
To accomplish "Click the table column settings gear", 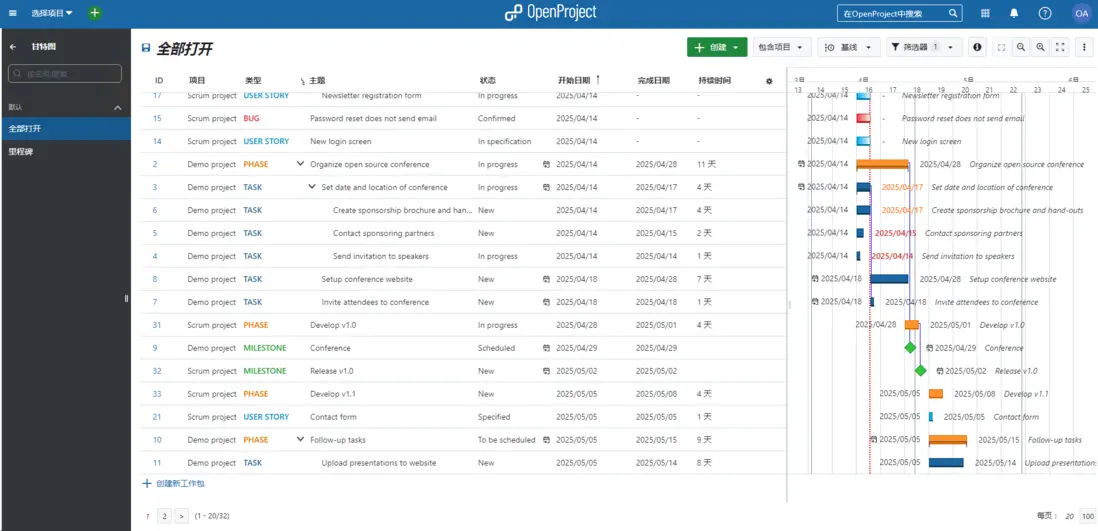I will [x=769, y=81].
